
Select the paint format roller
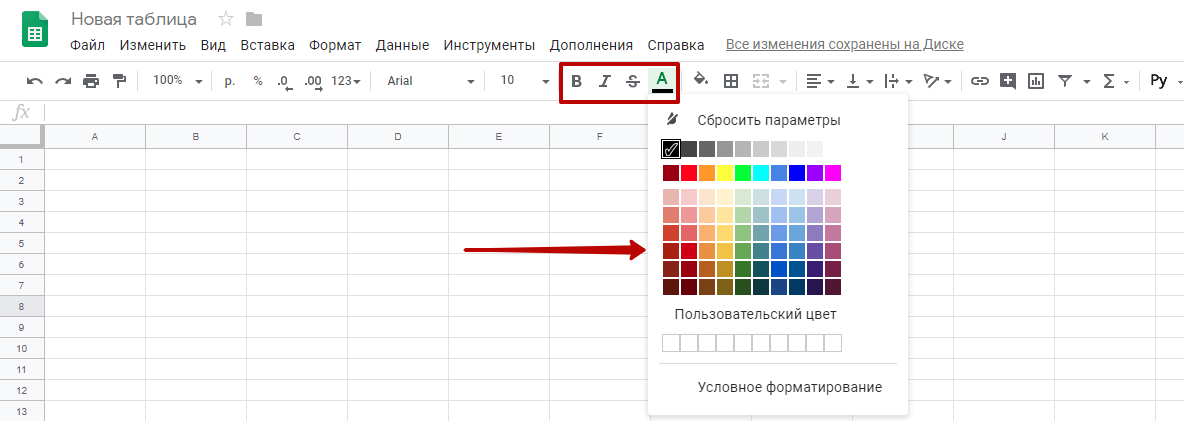click(120, 81)
